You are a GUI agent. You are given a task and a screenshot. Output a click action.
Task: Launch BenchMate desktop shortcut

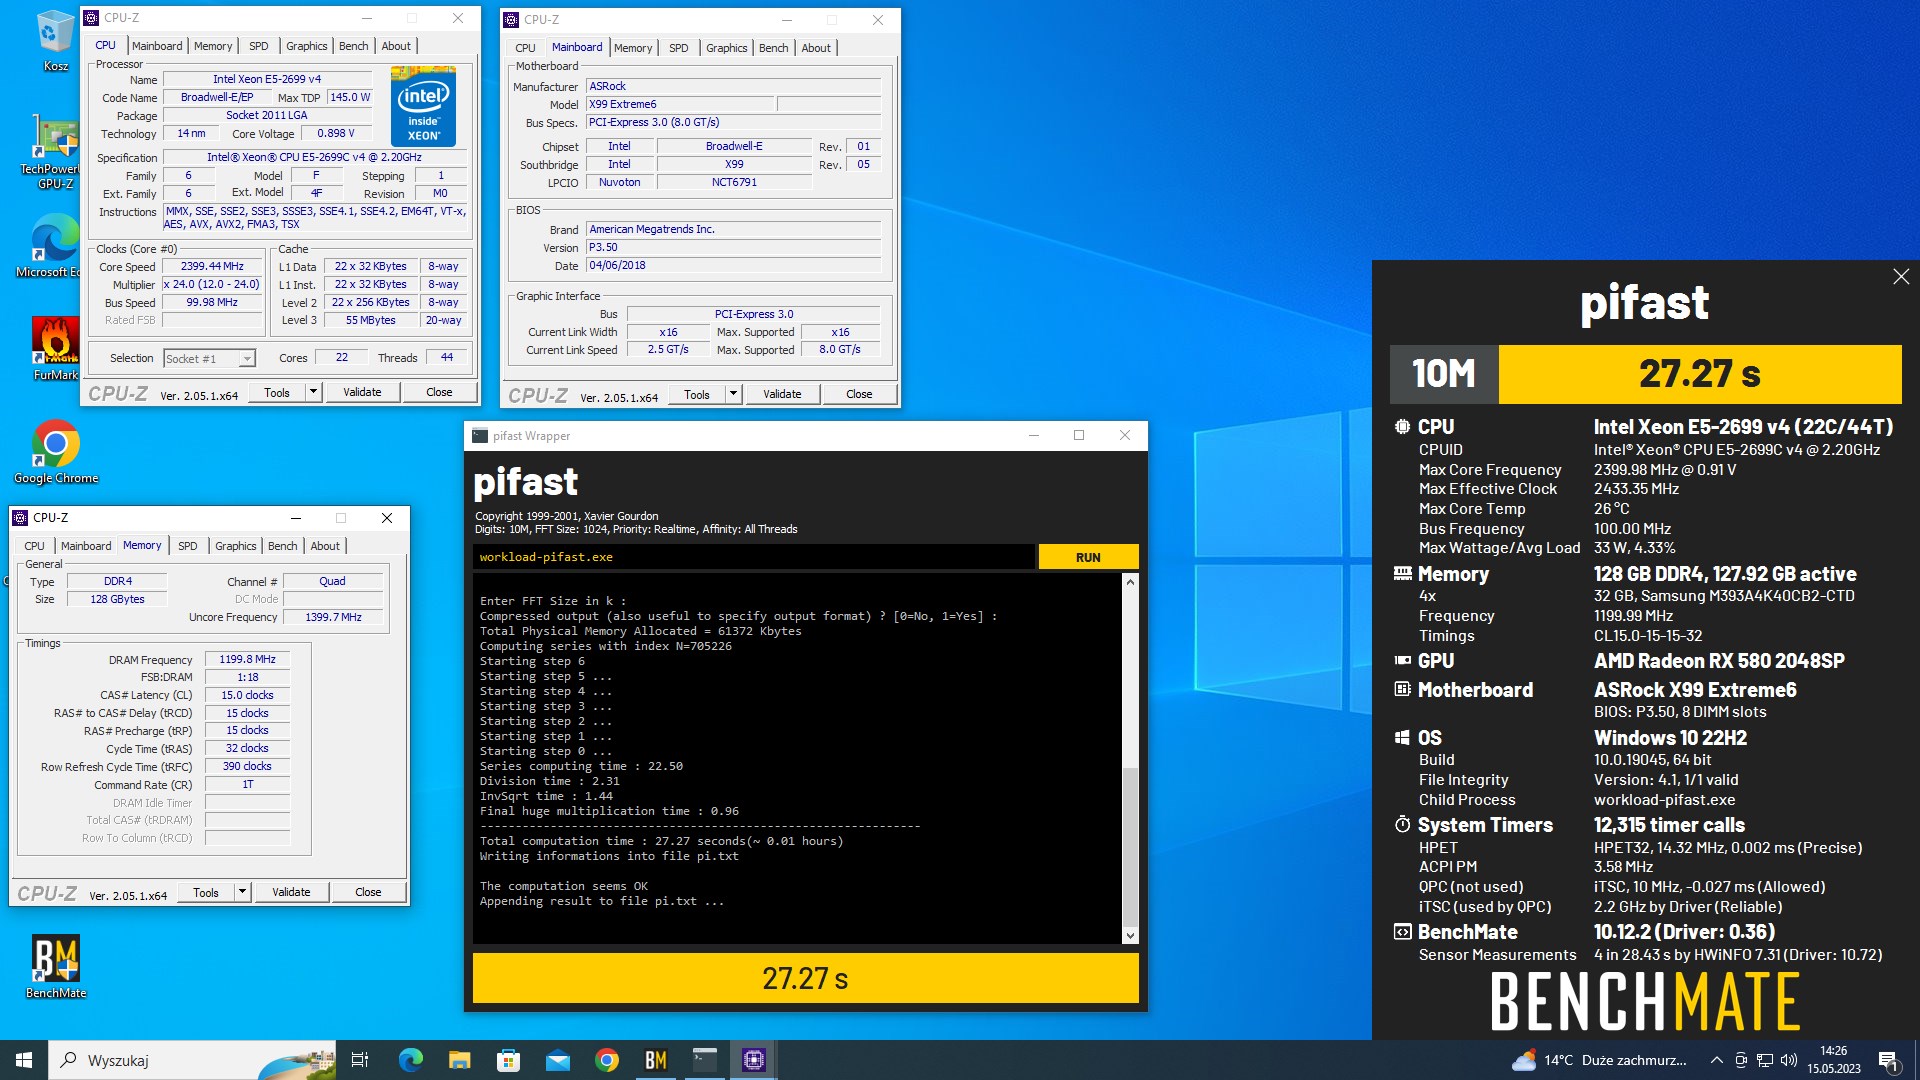coord(56,966)
